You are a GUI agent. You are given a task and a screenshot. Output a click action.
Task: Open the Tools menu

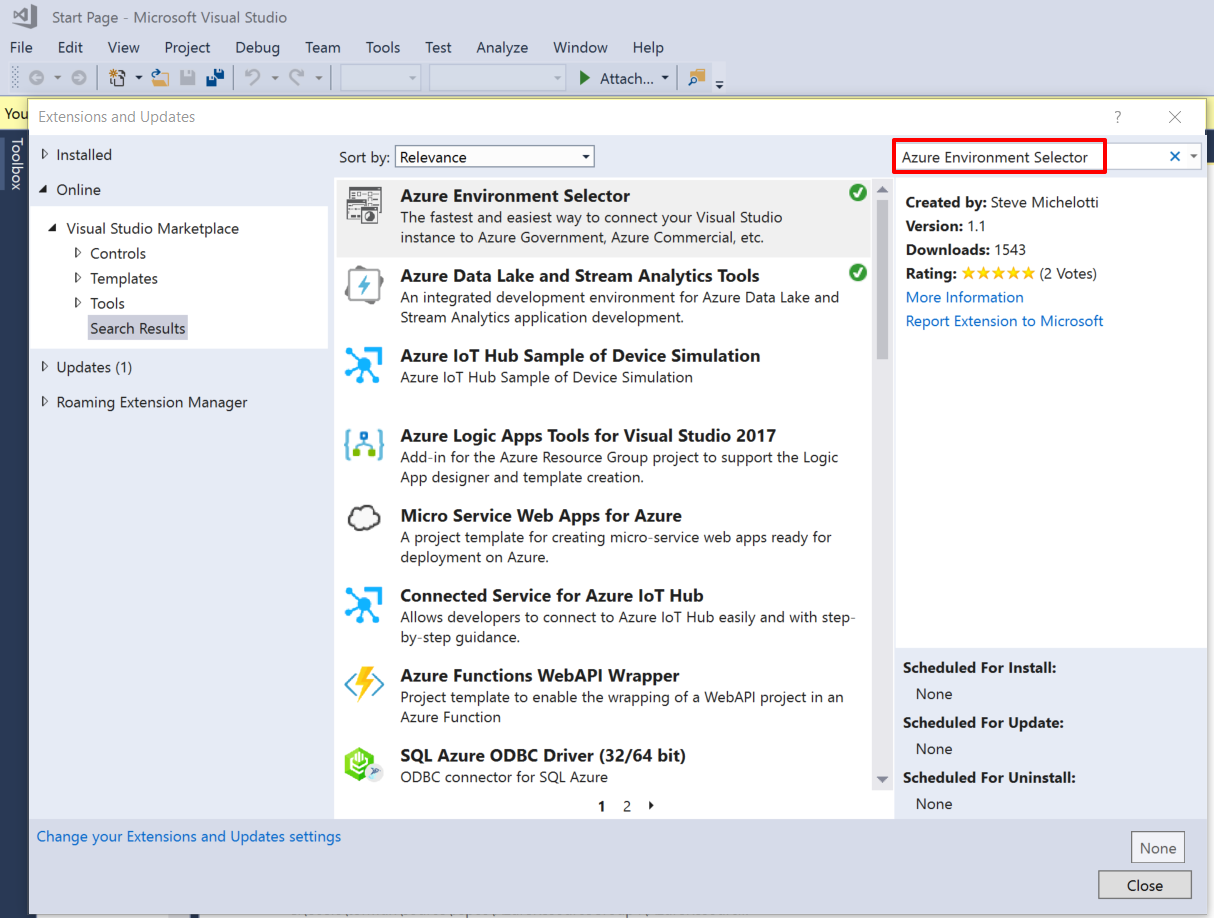click(382, 47)
